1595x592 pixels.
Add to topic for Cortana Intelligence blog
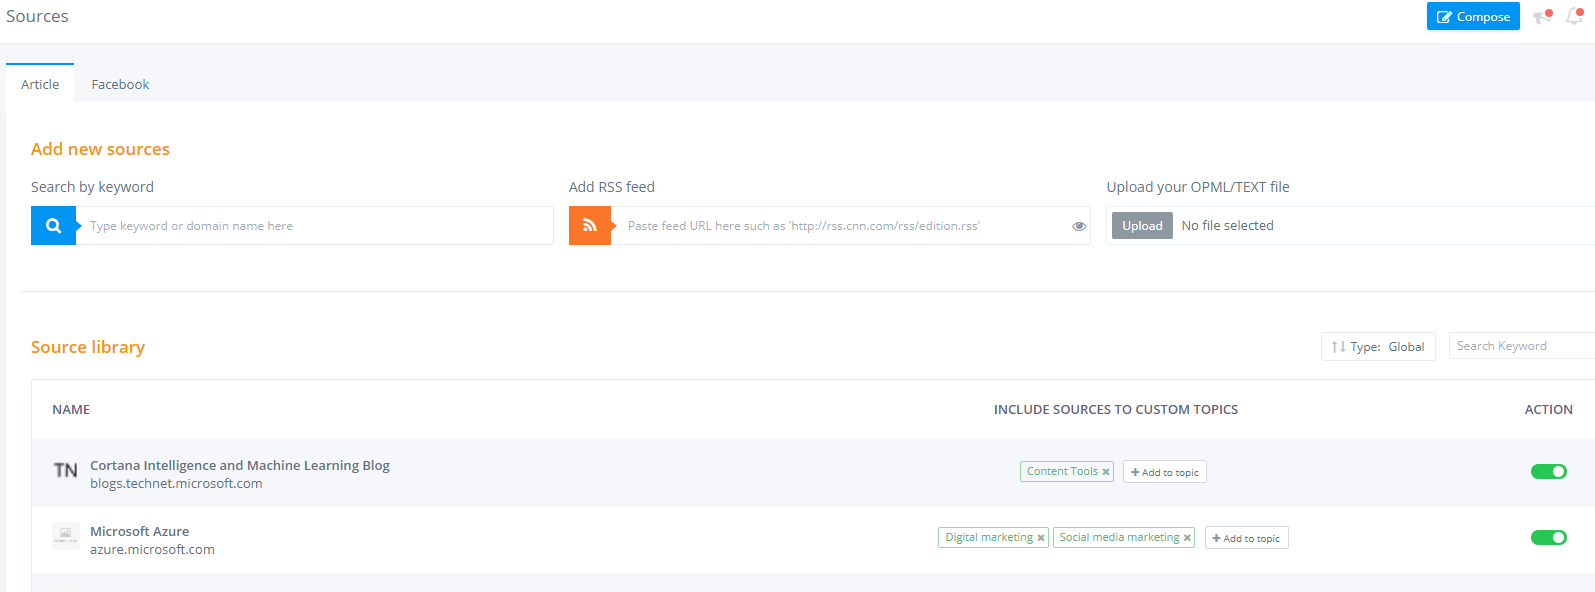pyautogui.click(x=1165, y=472)
